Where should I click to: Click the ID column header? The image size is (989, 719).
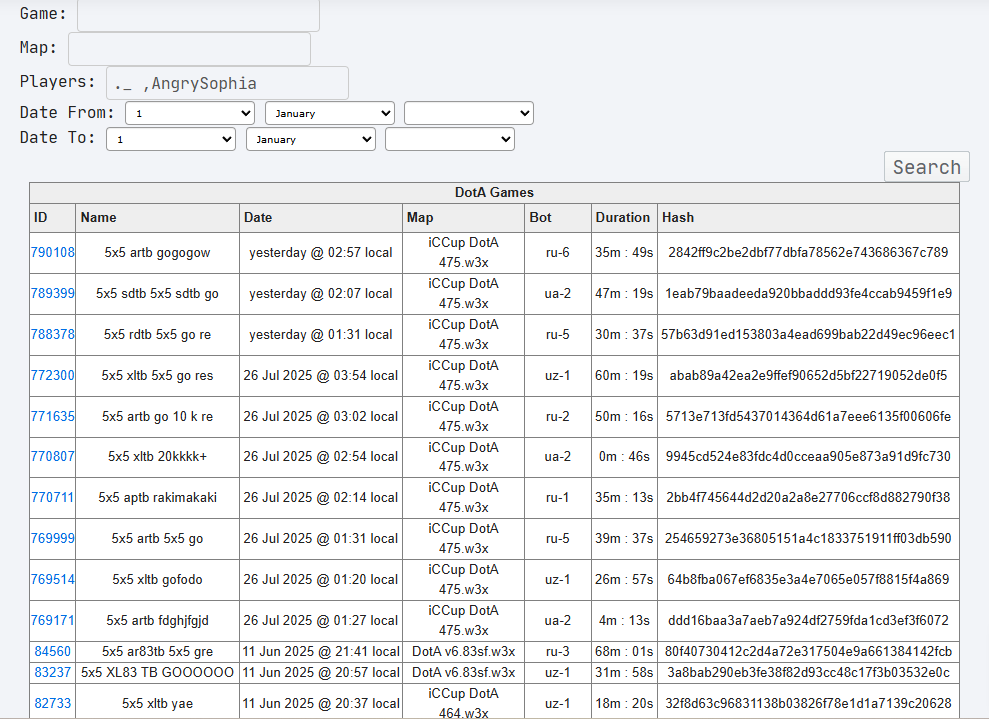tap(52, 218)
